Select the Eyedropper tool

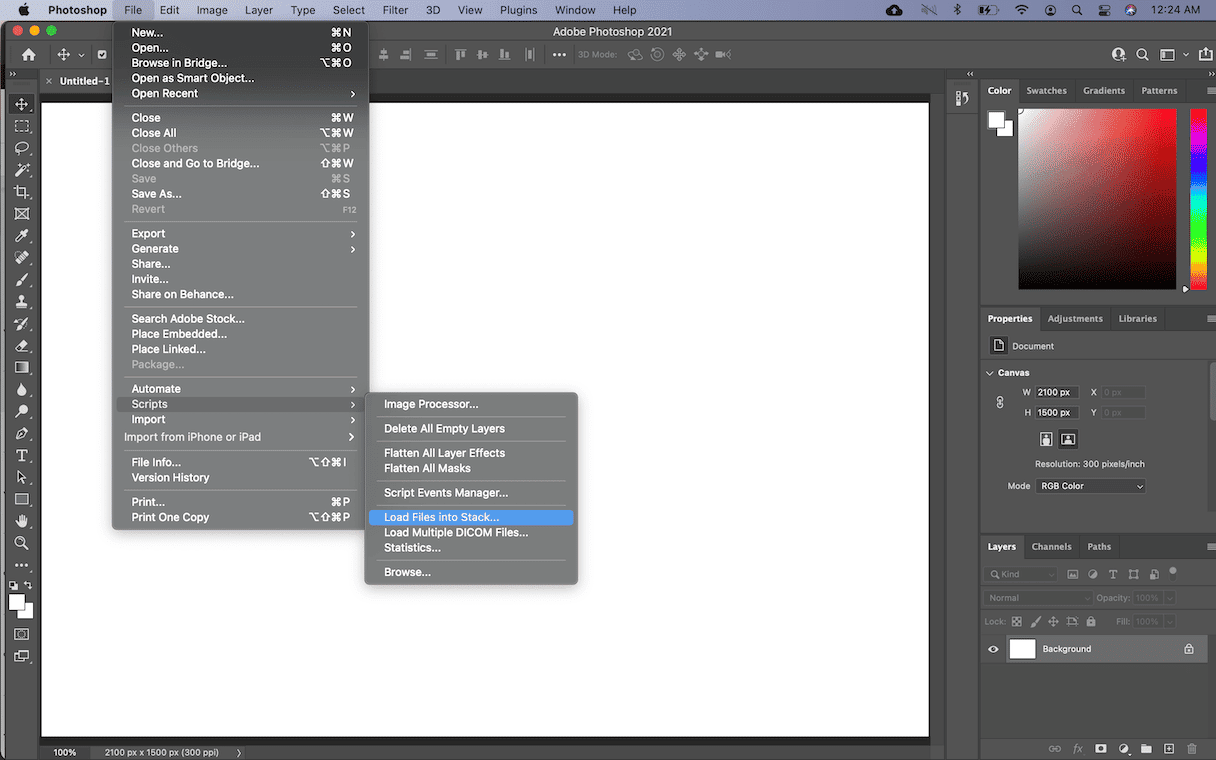[22, 236]
